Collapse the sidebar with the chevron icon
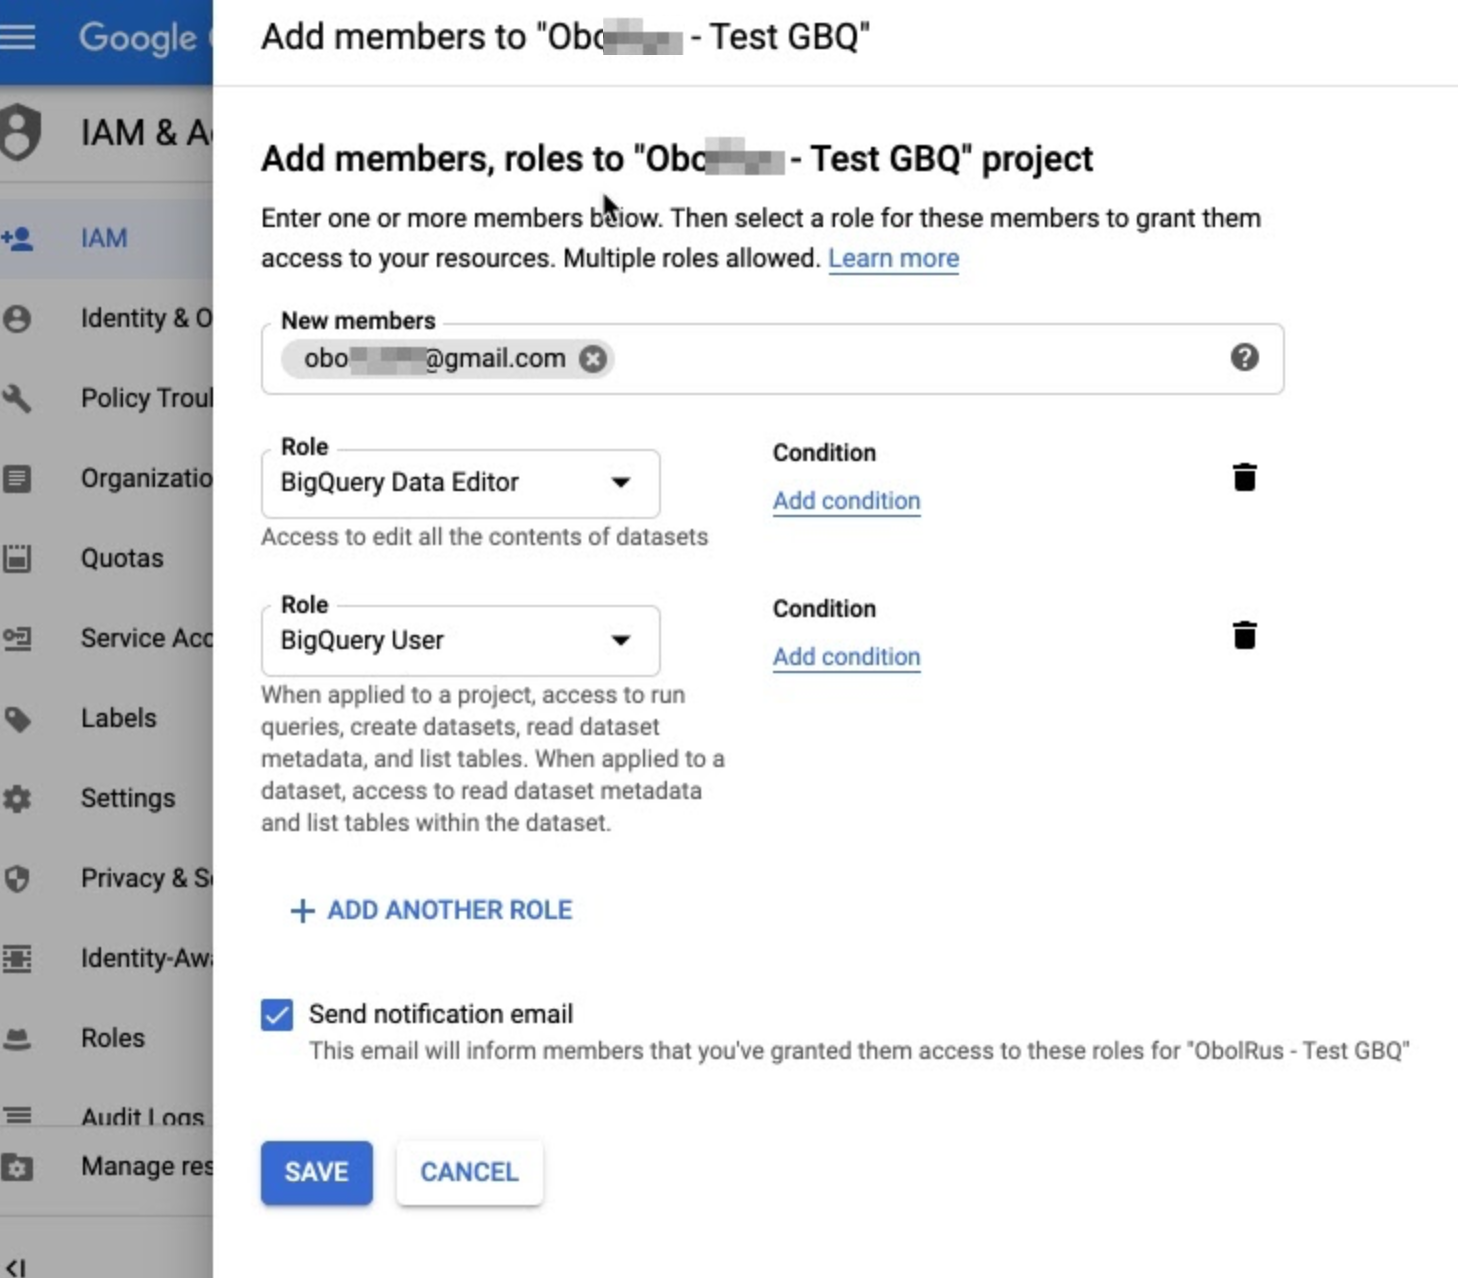The width and height of the screenshot is (1458, 1278). pyautogui.click(x=15, y=1267)
